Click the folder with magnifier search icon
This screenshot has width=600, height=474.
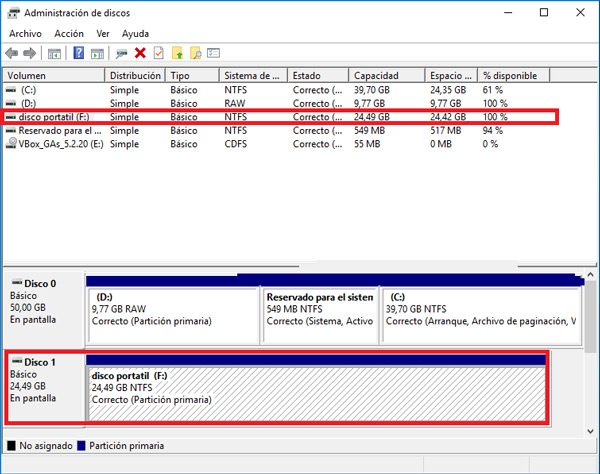[x=196, y=53]
